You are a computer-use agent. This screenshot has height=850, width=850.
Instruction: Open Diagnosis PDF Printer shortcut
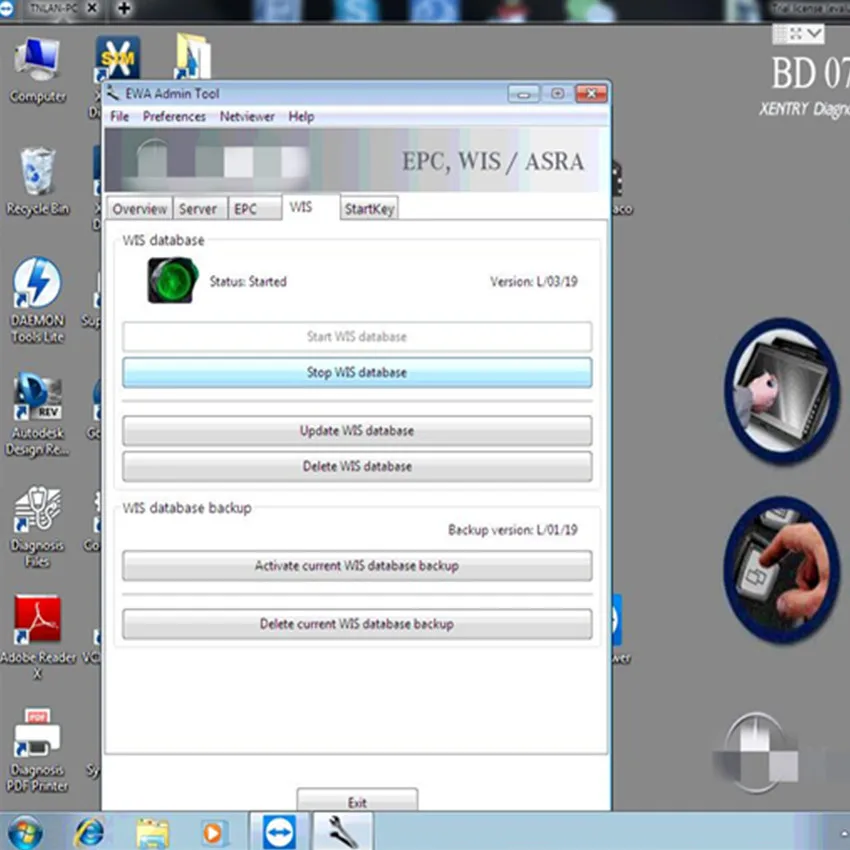click(x=37, y=750)
